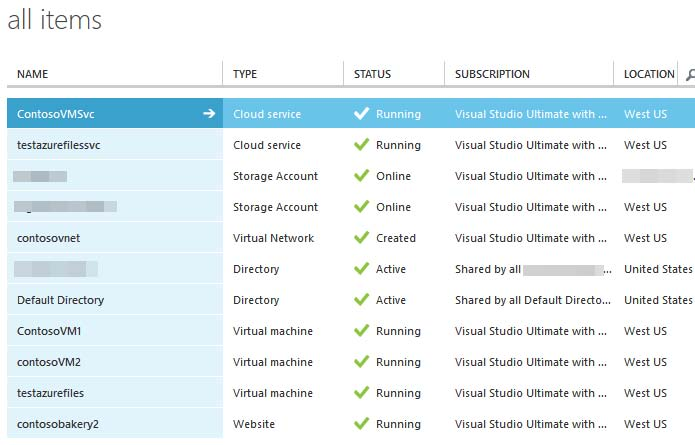Screen dimensions: 695x445
Task: Open the testazurefilessvc cloud service
Action: [59, 145]
